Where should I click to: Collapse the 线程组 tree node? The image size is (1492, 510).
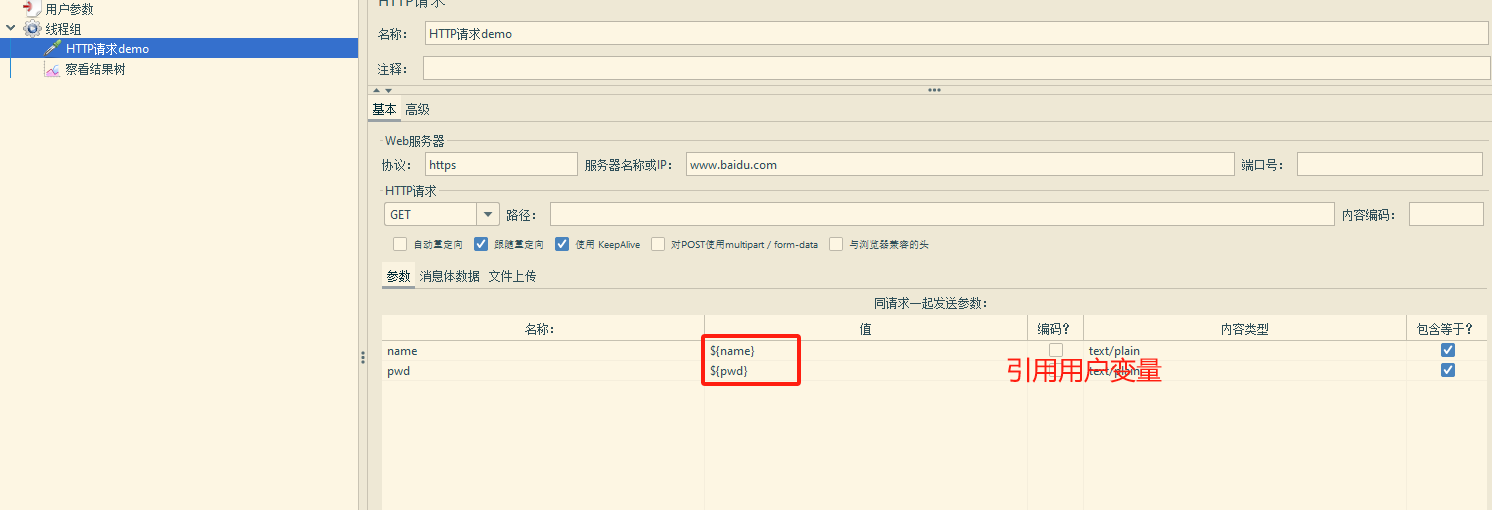[x=10, y=29]
